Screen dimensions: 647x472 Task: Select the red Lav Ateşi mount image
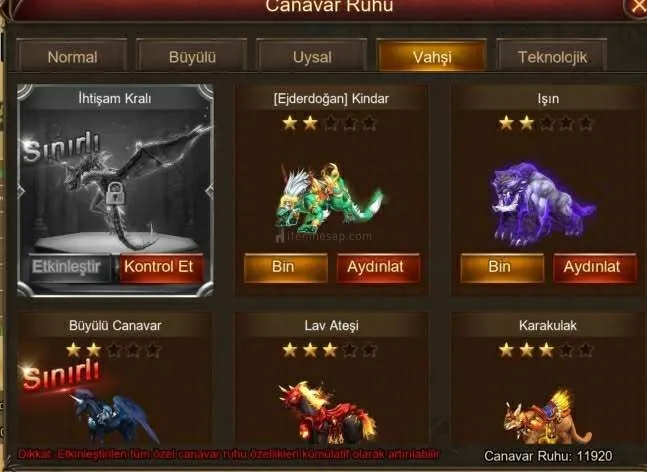pyautogui.click(x=328, y=413)
